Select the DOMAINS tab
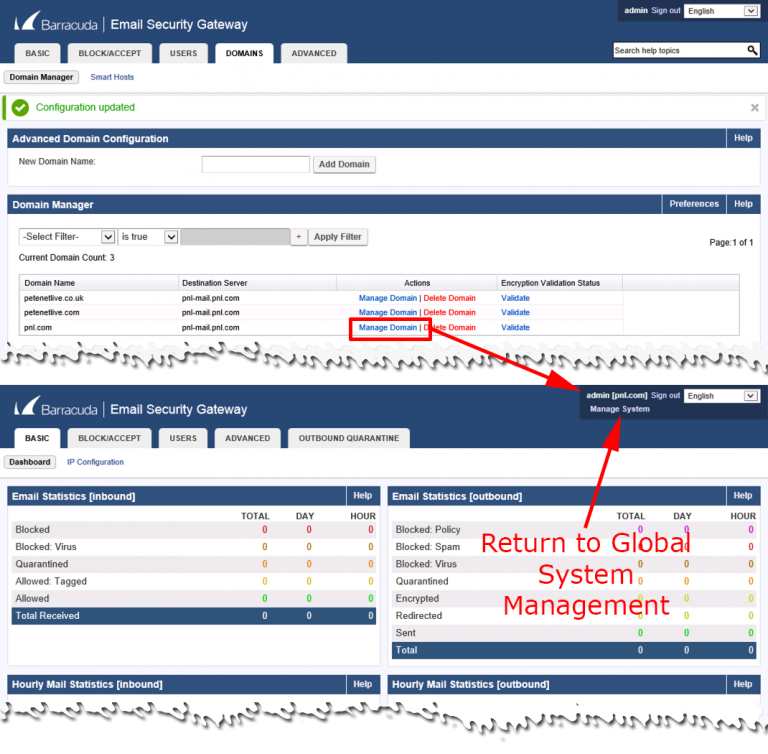768x754 pixels. 244,53
